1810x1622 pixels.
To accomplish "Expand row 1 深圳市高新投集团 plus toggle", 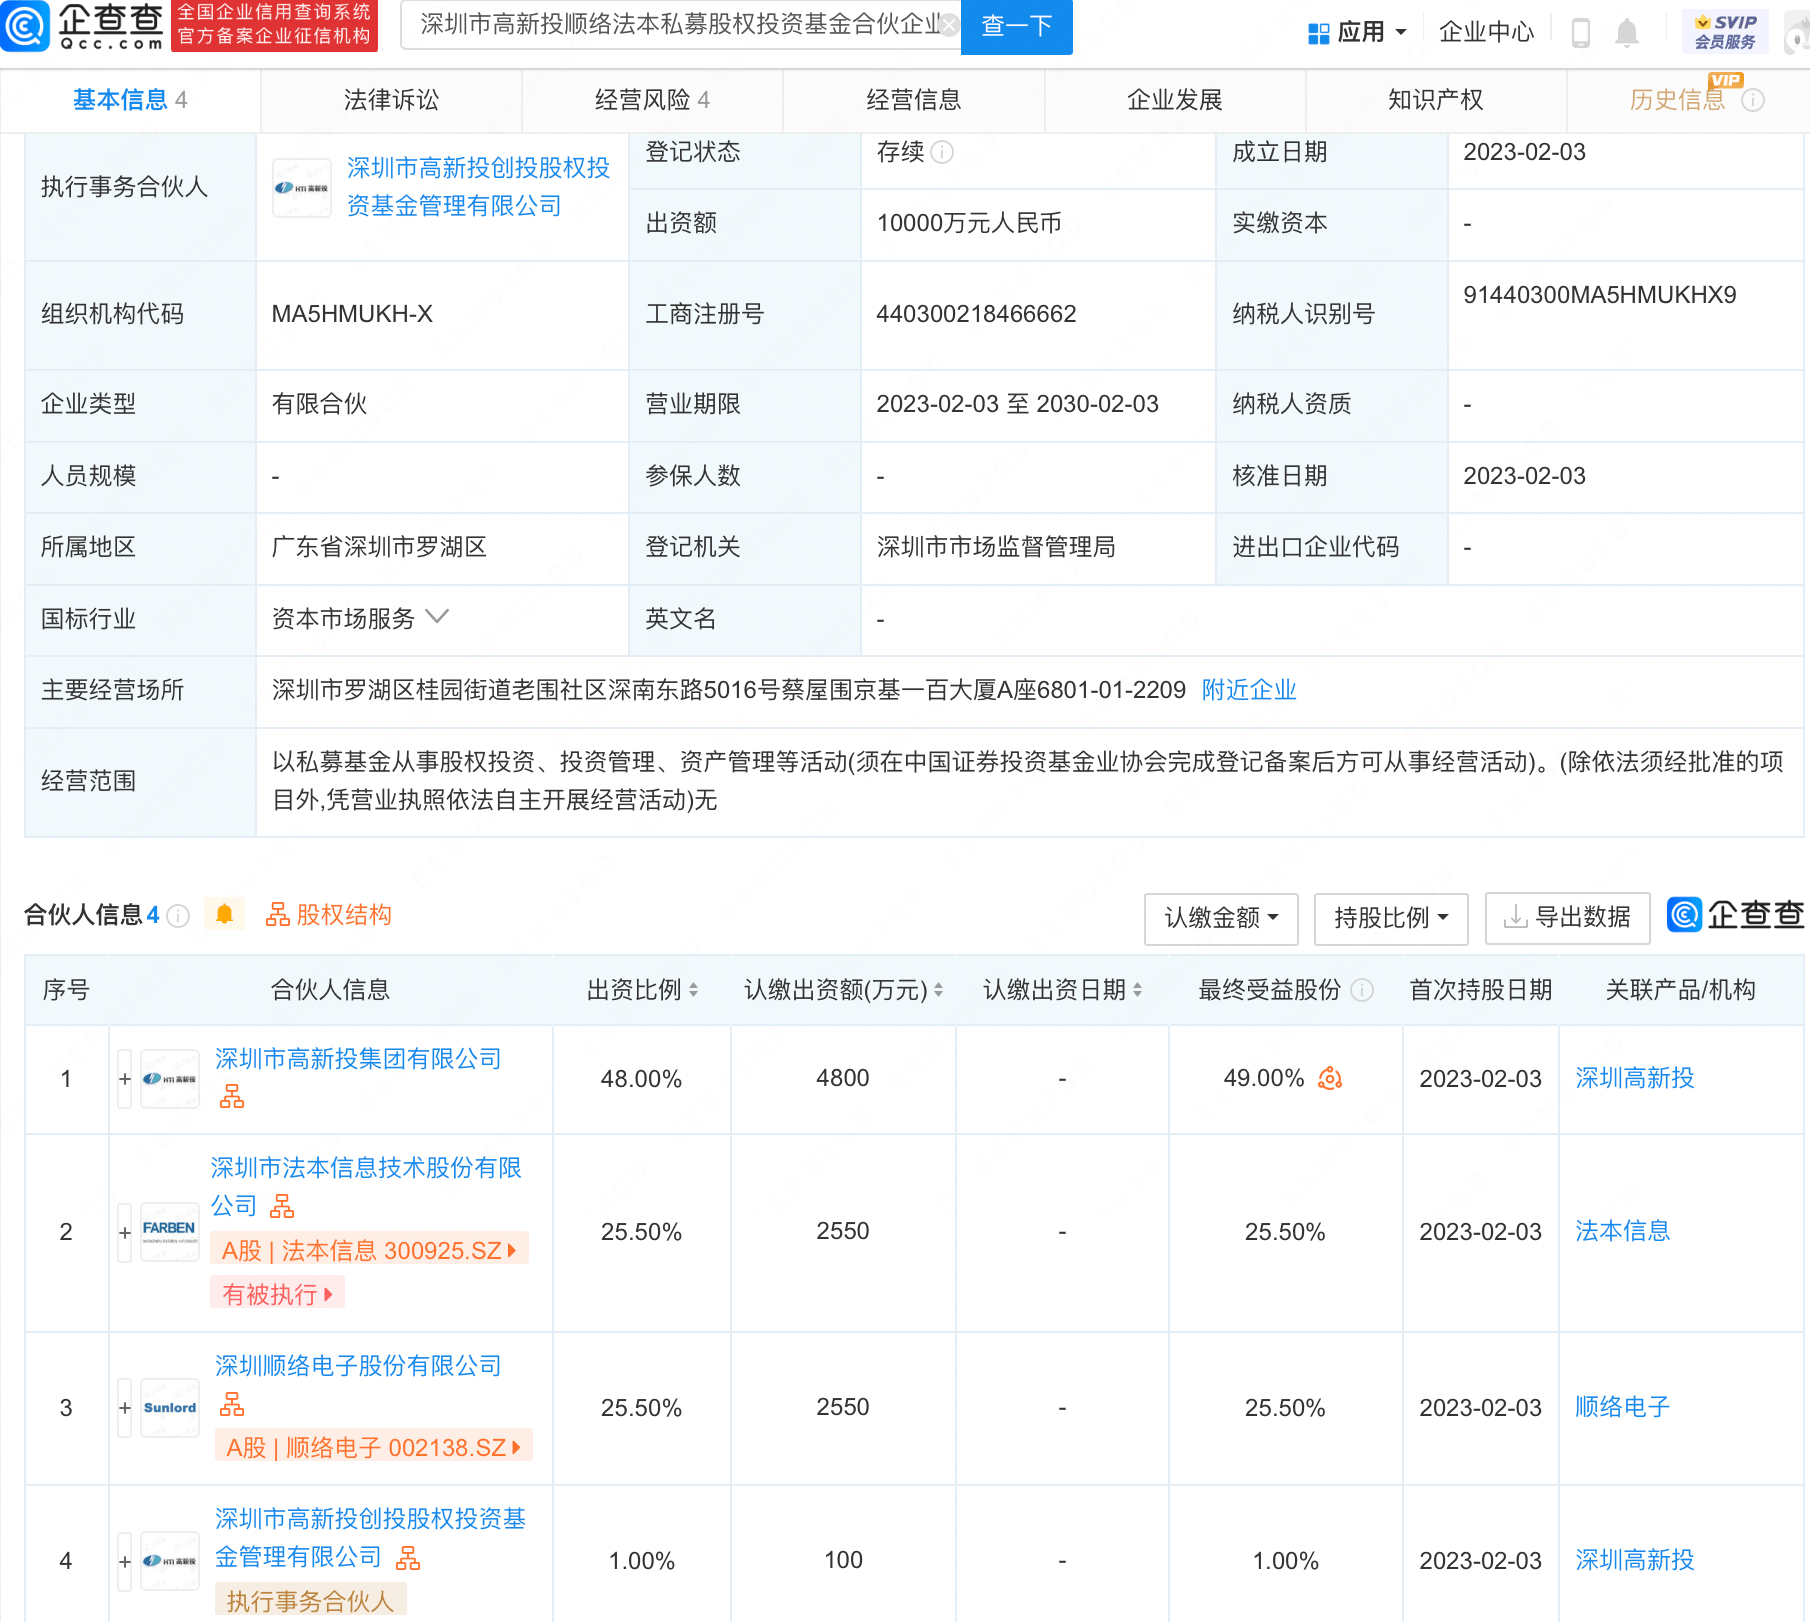I will 125,1079.
